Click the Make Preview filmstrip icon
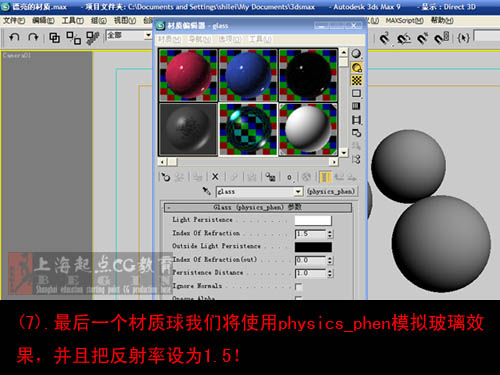The height and width of the screenshot is (375, 500). pyautogui.click(x=356, y=120)
